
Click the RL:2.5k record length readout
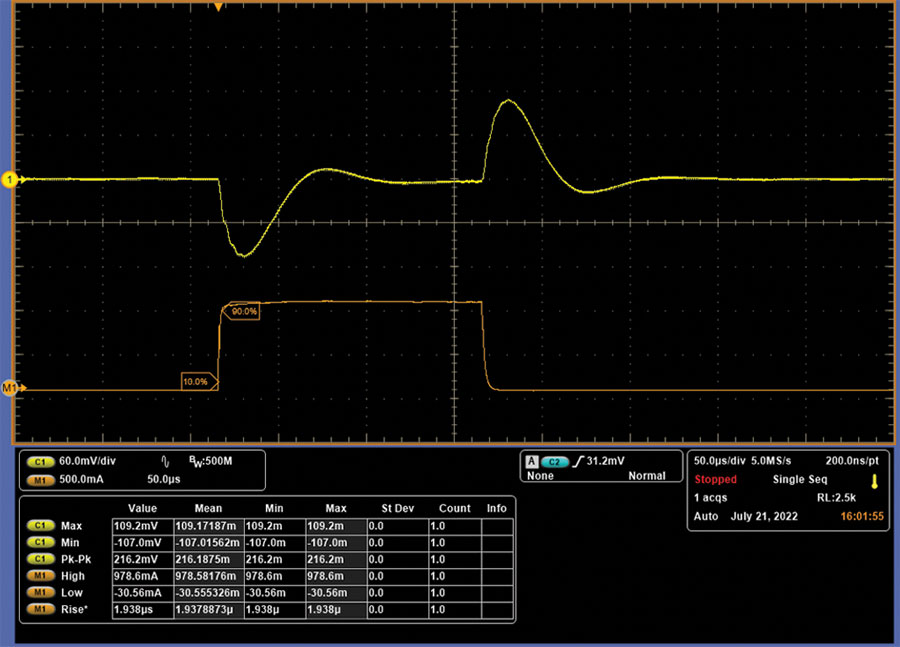click(836, 498)
